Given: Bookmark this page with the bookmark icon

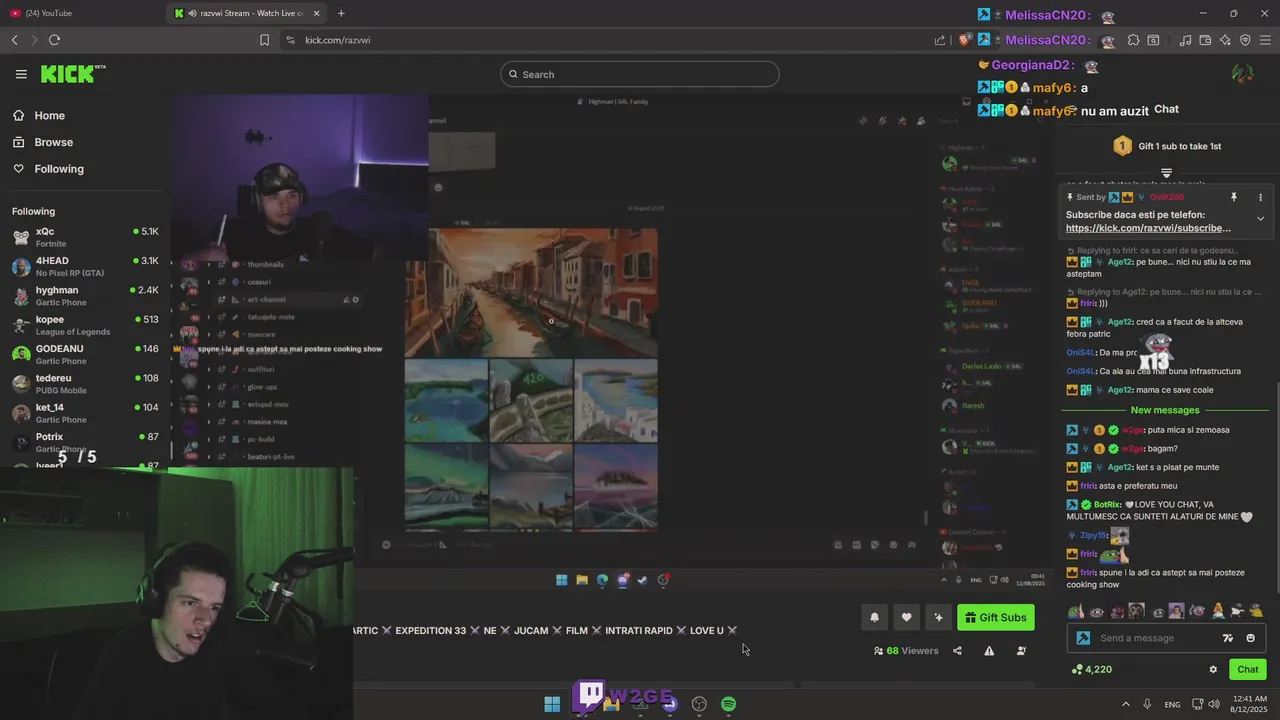Looking at the screenshot, I should pos(264,40).
